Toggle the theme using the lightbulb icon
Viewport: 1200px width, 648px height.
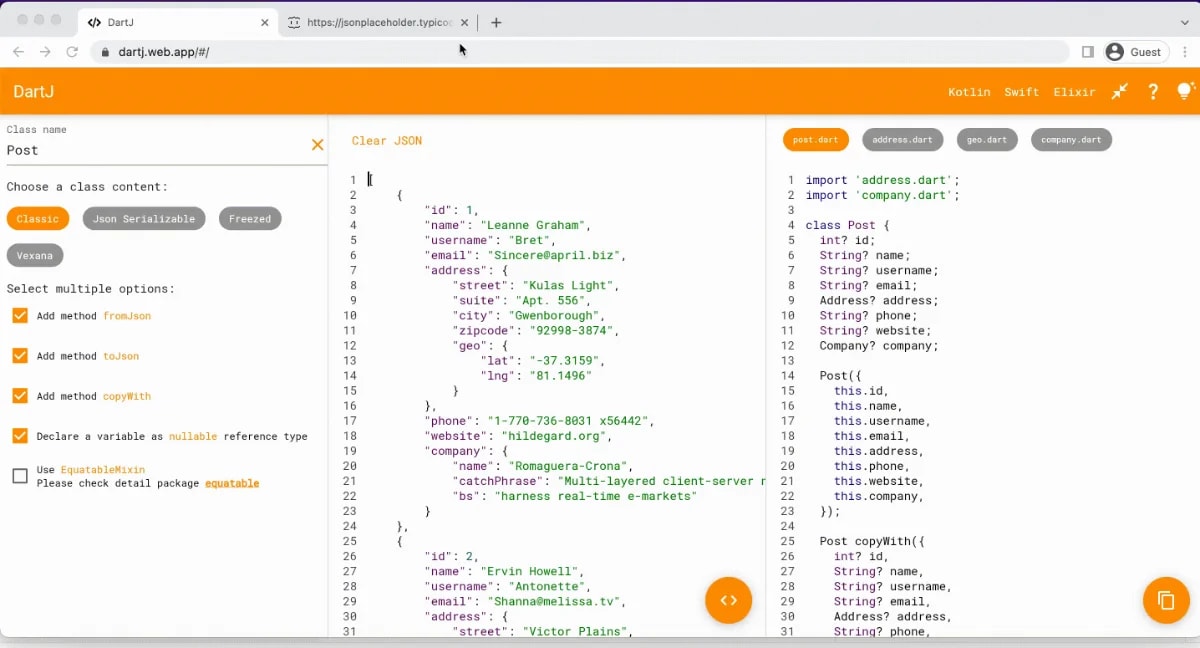pos(1185,91)
